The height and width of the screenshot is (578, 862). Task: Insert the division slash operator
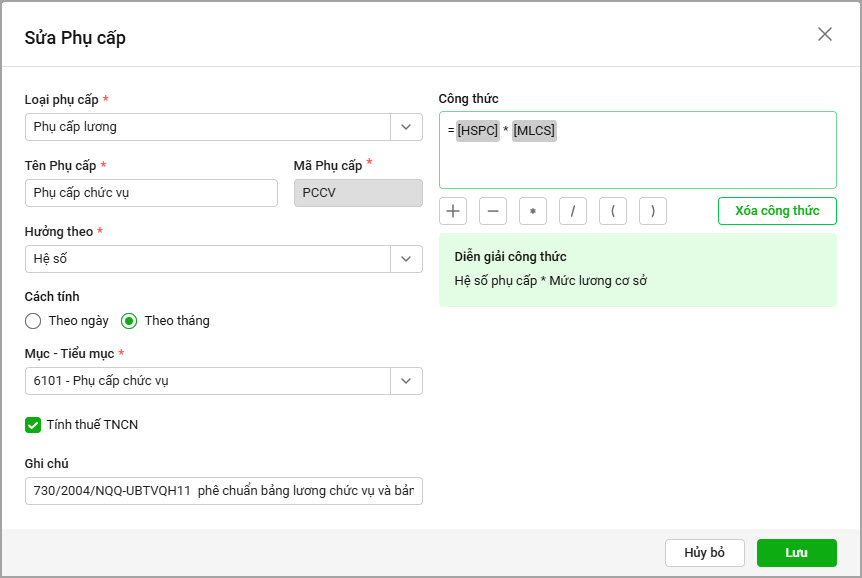pyautogui.click(x=573, y=211)
